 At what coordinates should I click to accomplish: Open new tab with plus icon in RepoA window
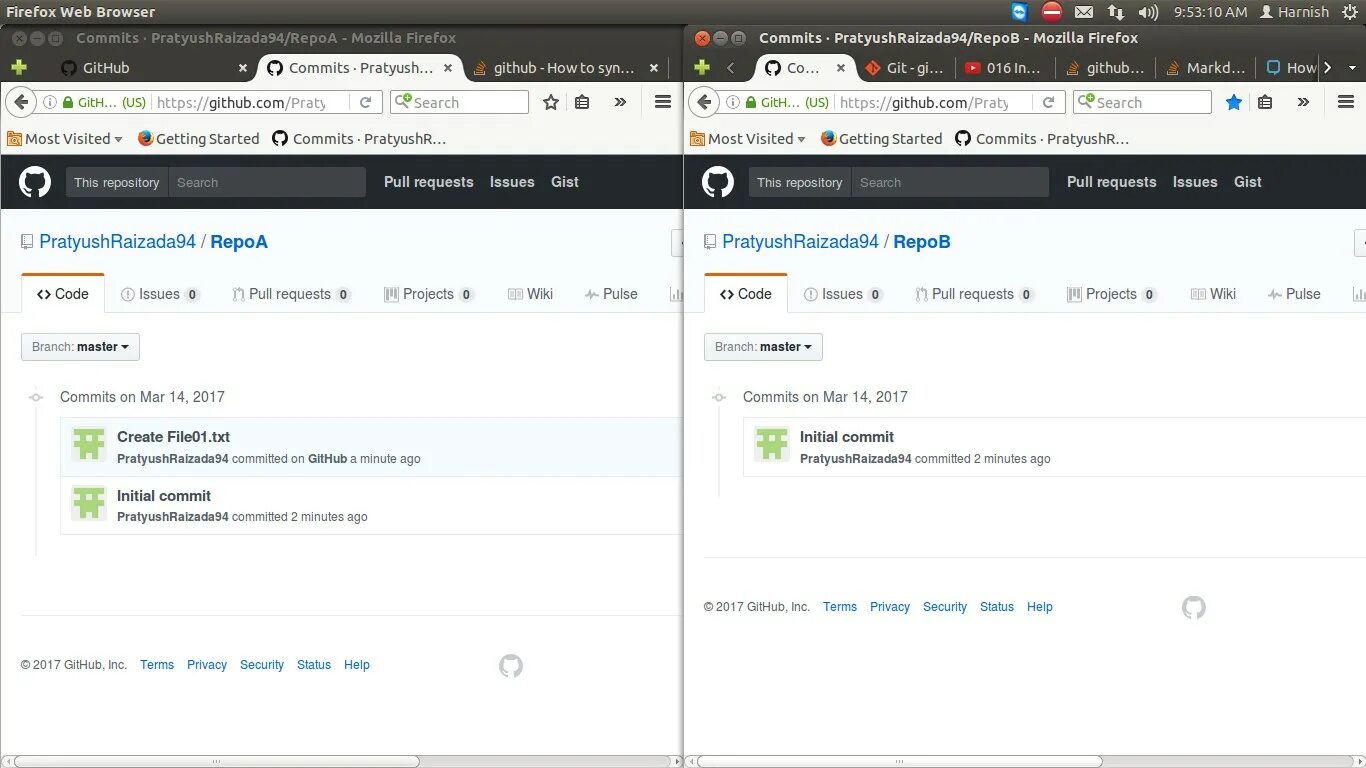[19, 68]
